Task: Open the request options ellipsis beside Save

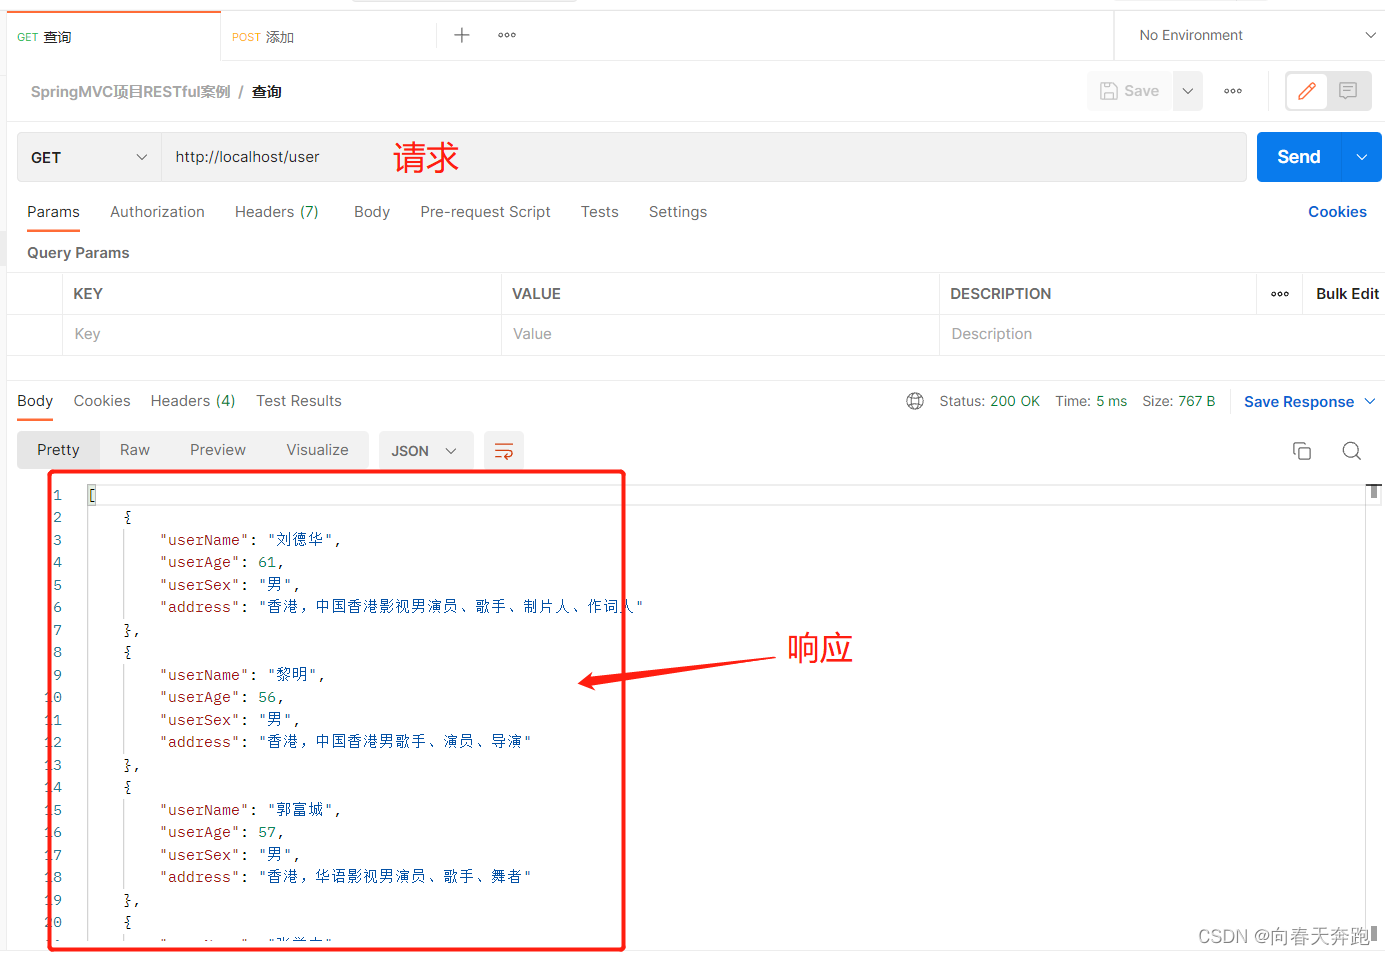Action: pyautogui.click(x=1233, y=91)
